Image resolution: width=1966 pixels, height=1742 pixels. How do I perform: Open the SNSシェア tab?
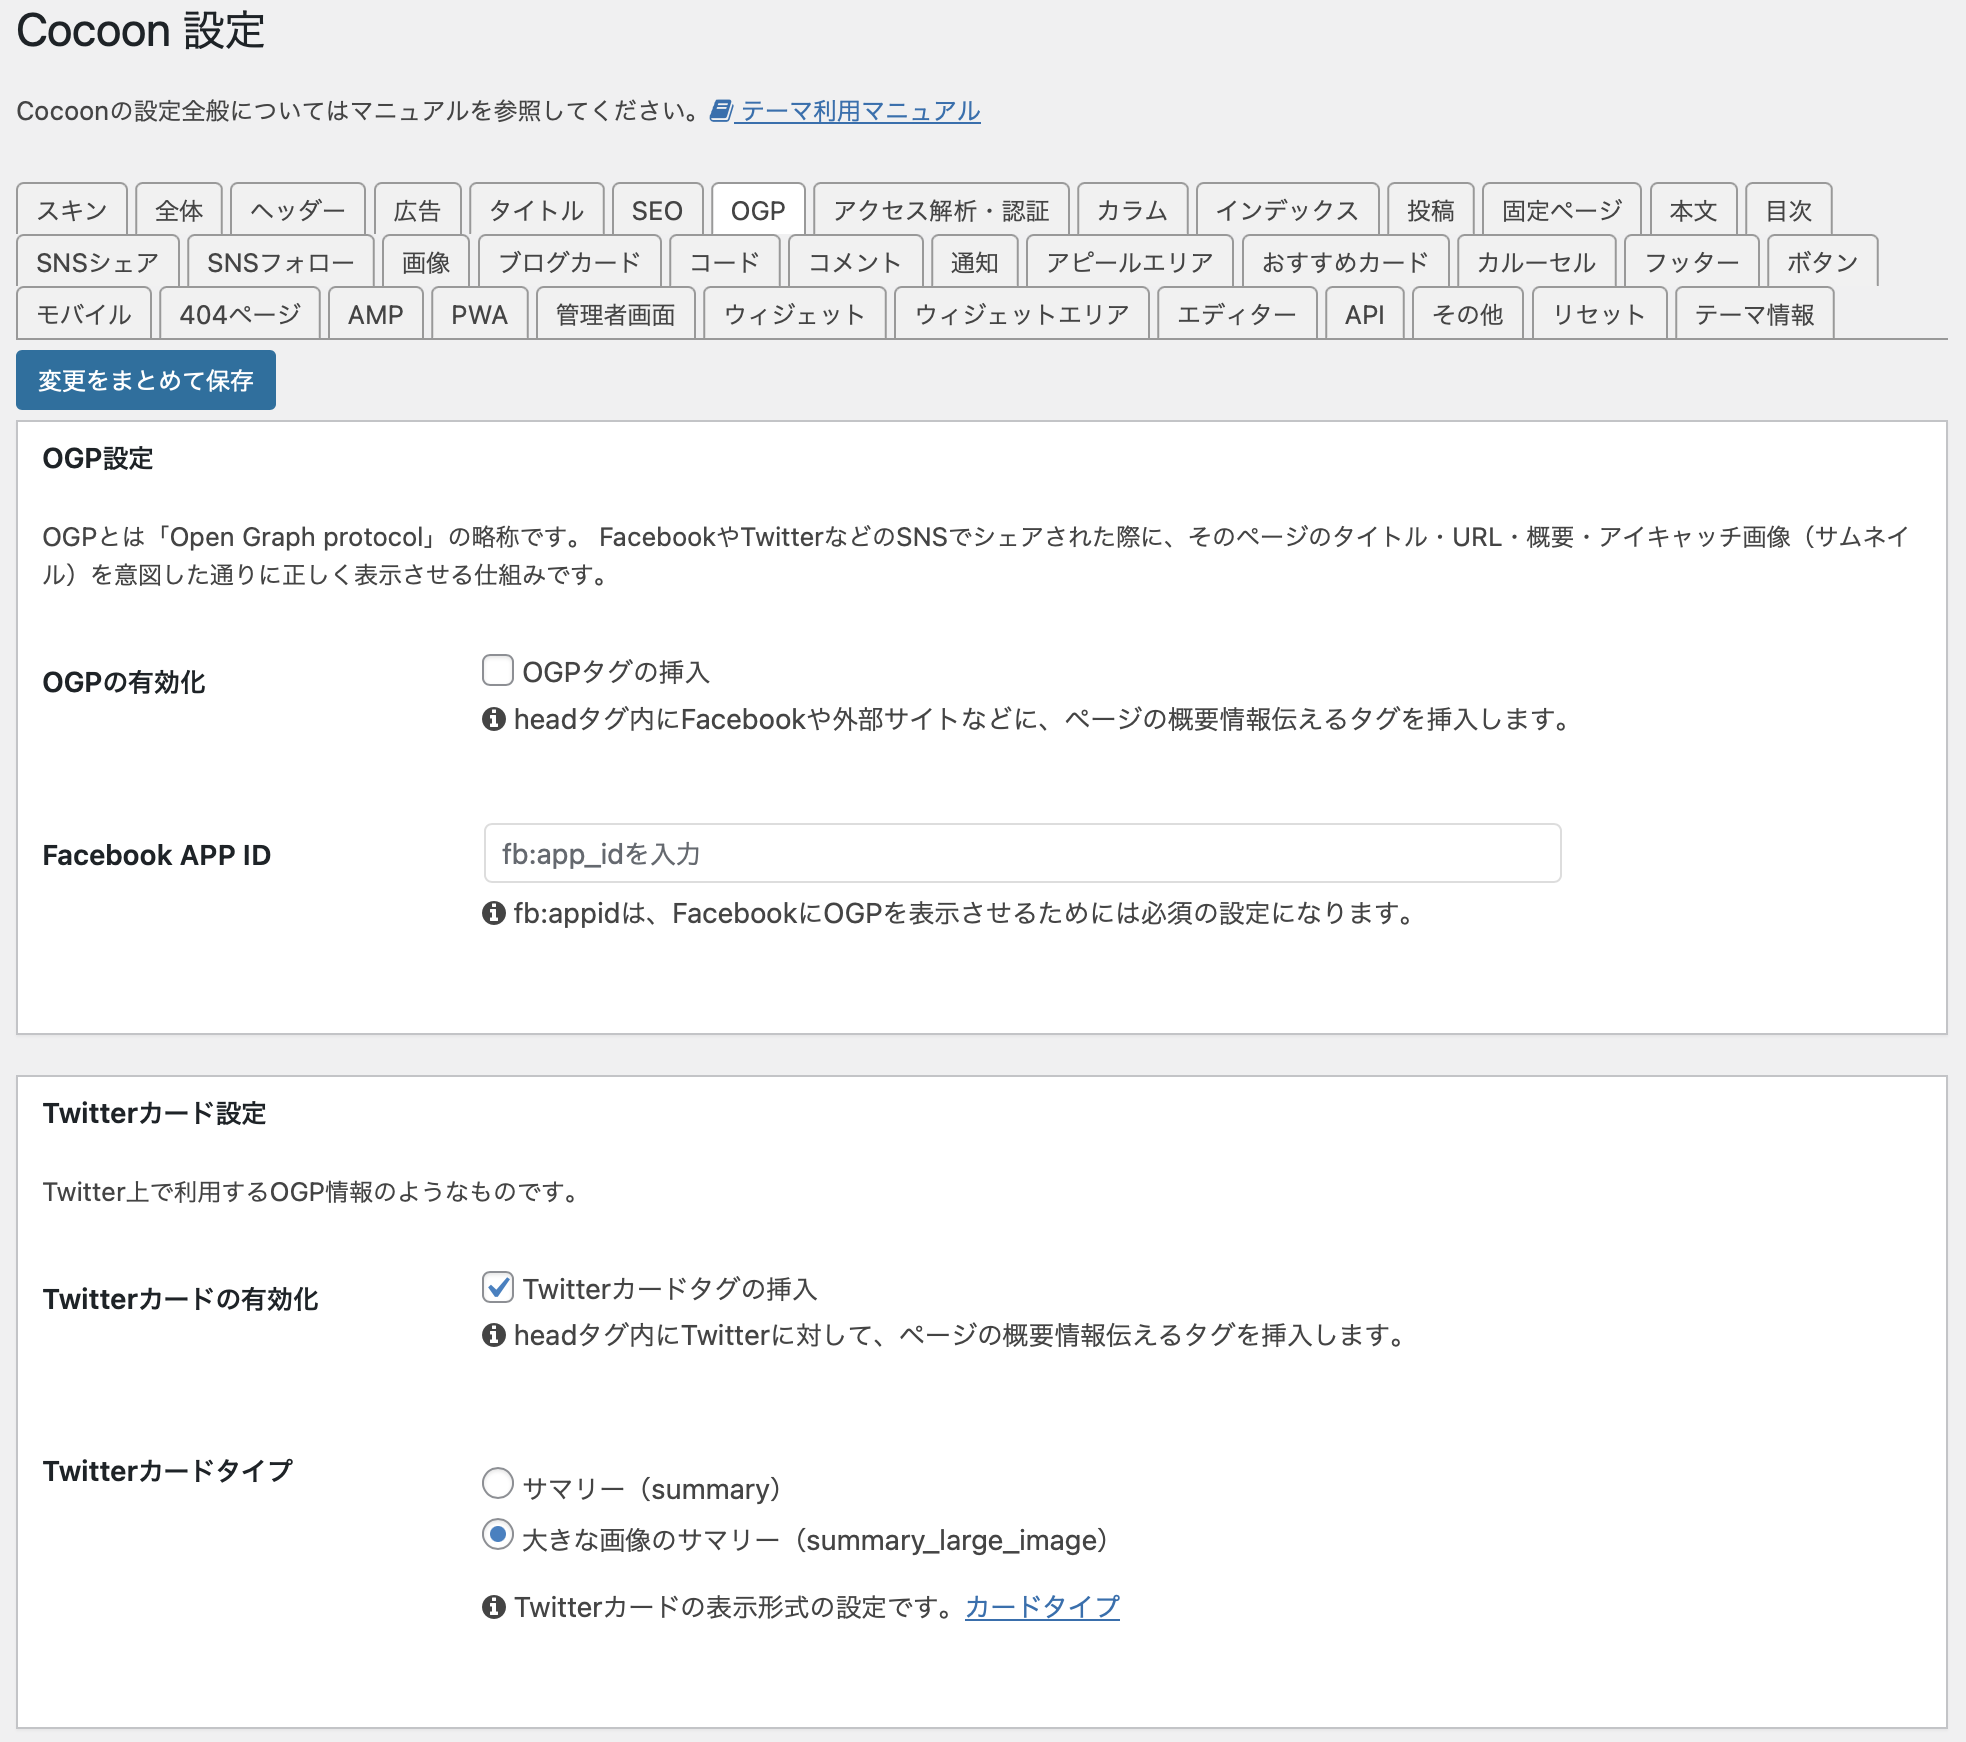click(x=97, y=262)
